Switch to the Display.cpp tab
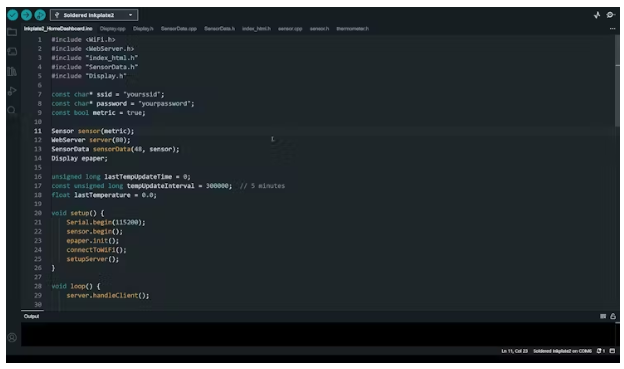 click(x=113, y=29)
